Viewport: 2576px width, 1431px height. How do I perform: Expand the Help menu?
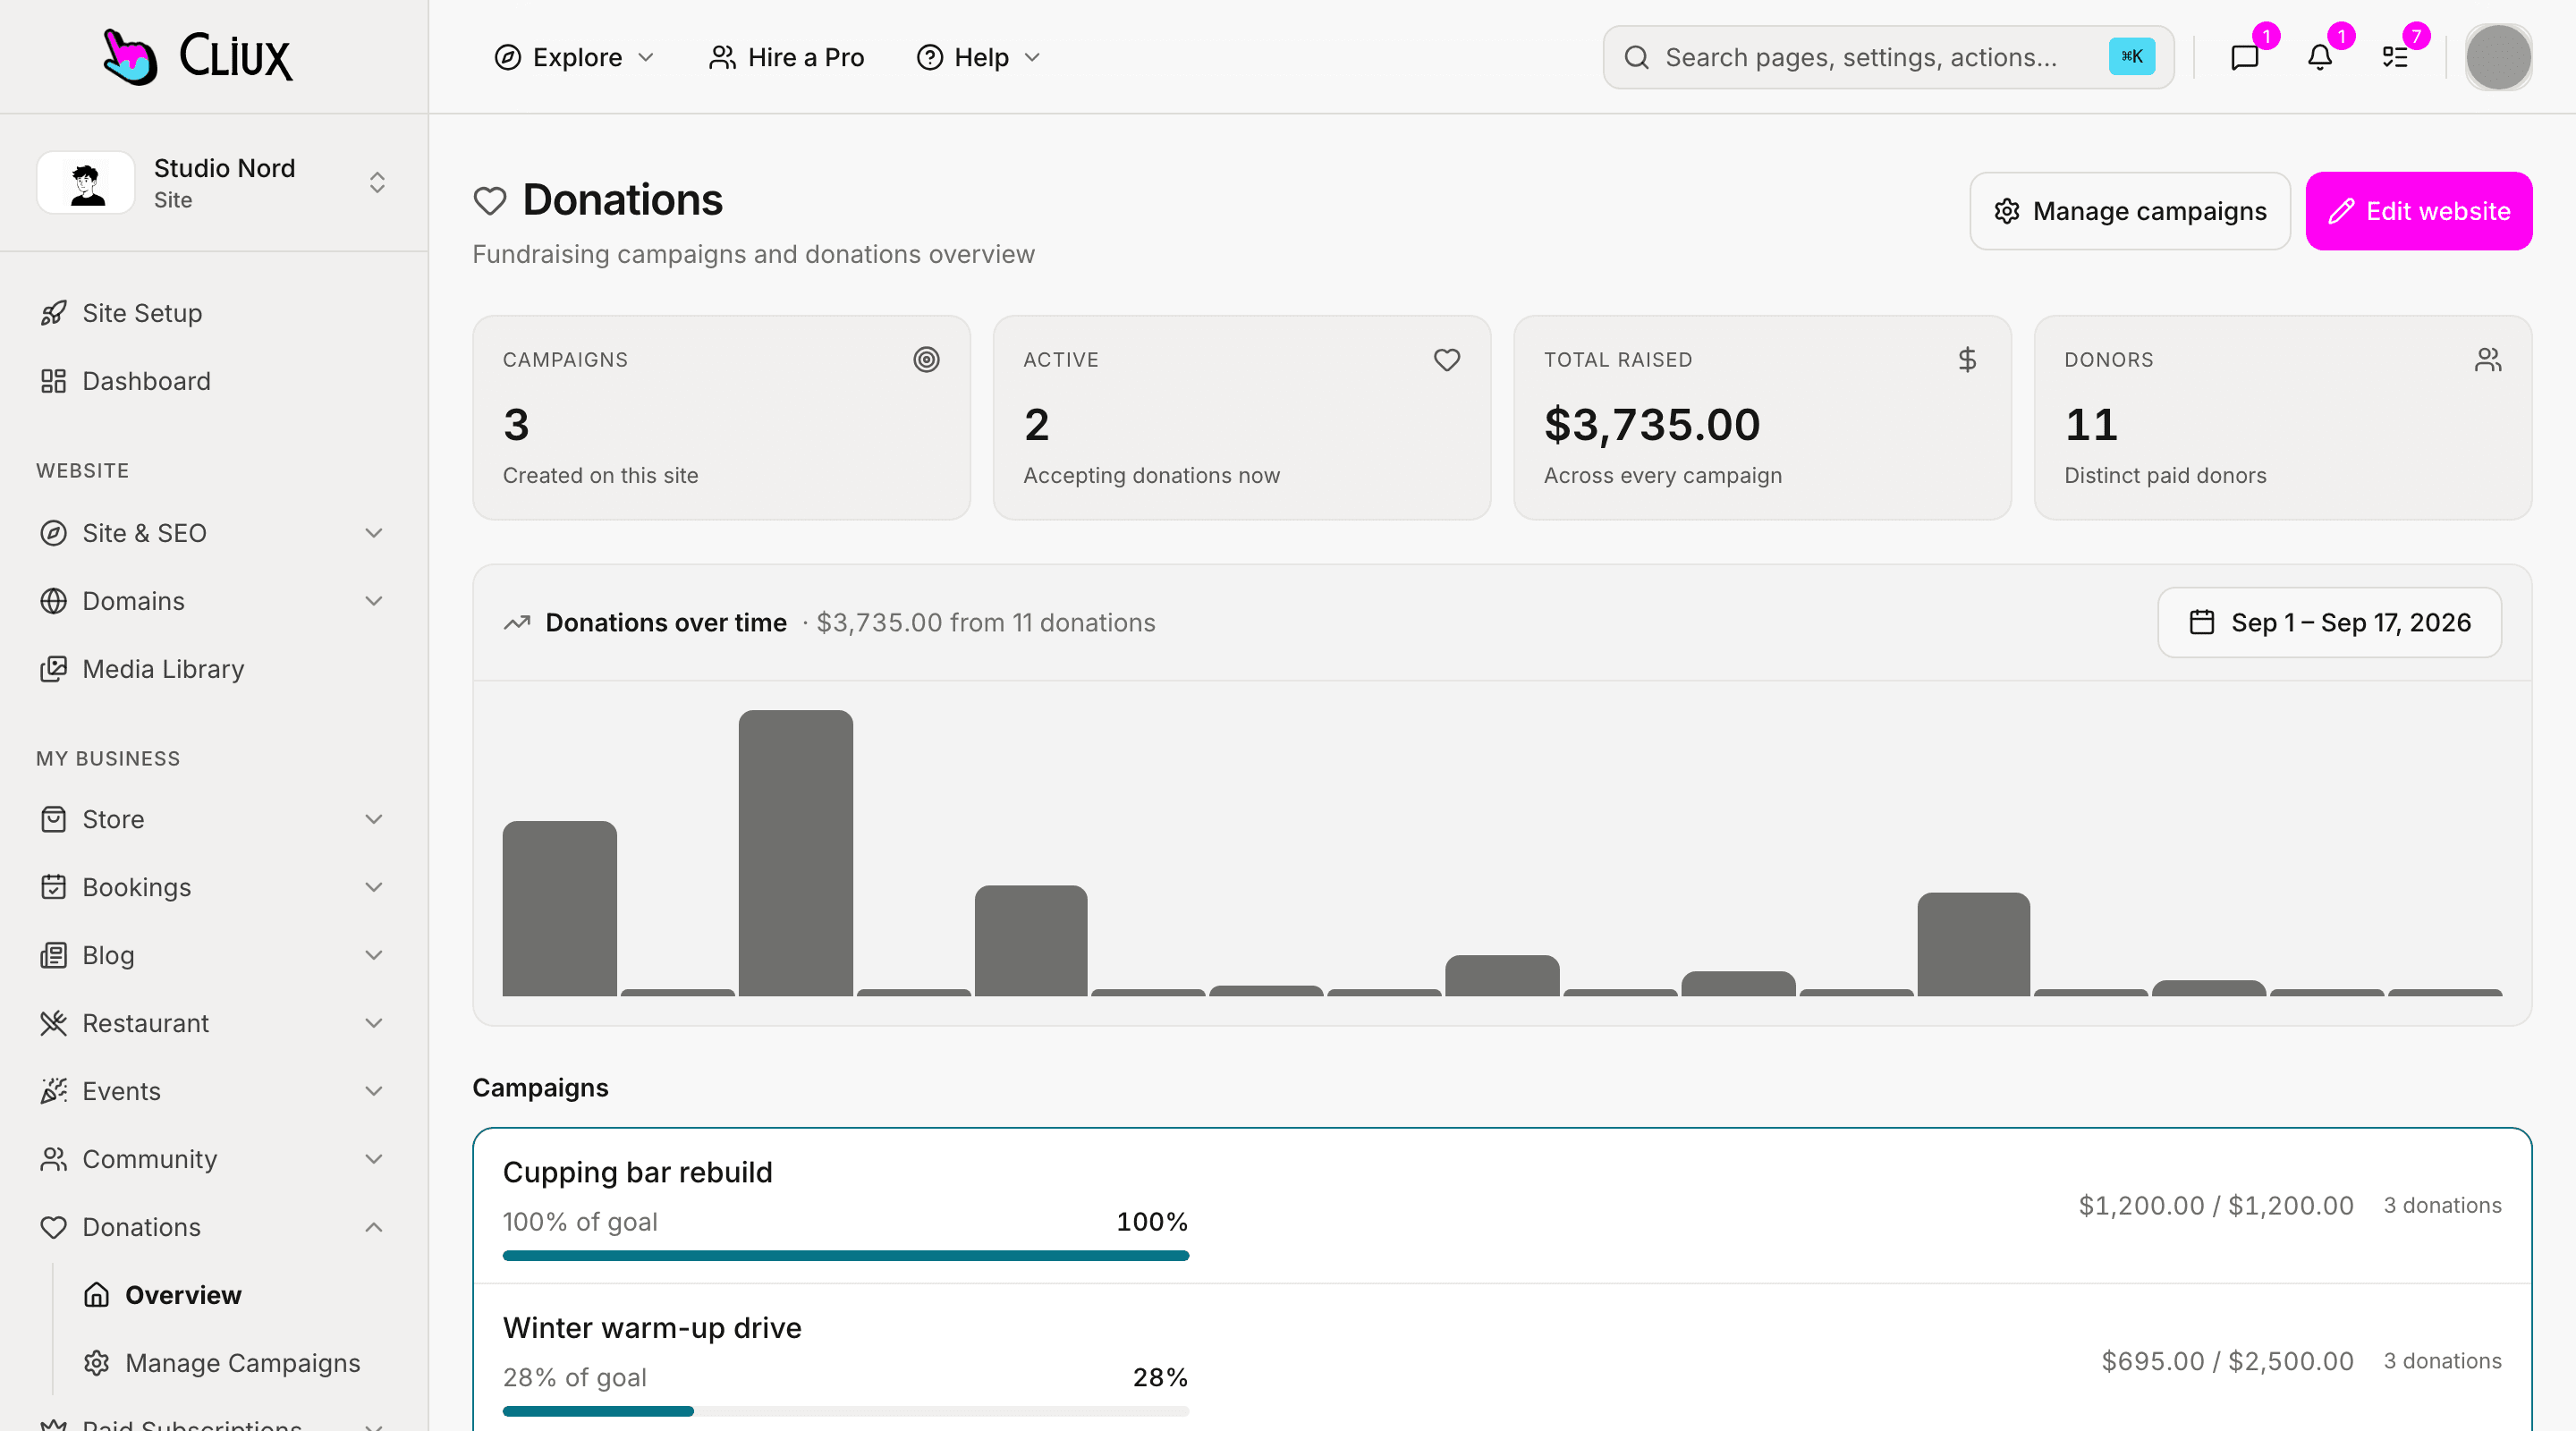(979, 57)
